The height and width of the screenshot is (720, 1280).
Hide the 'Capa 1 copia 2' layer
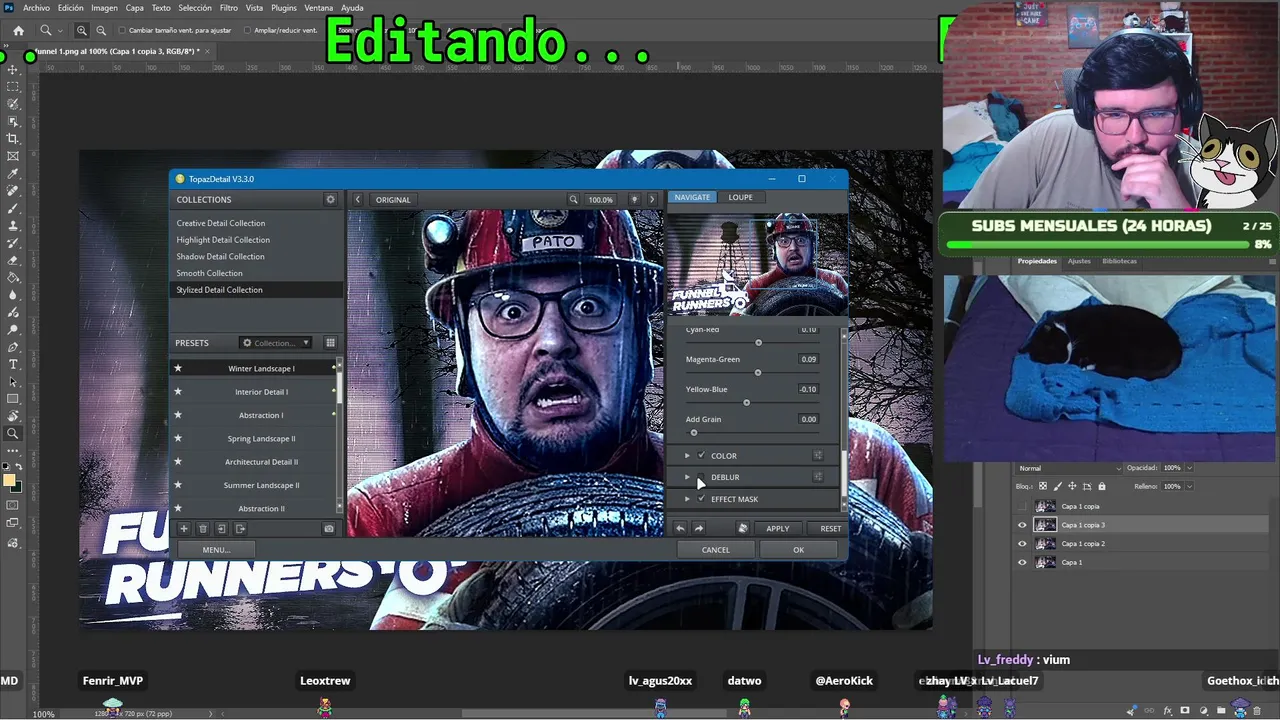click(1022, 544)
